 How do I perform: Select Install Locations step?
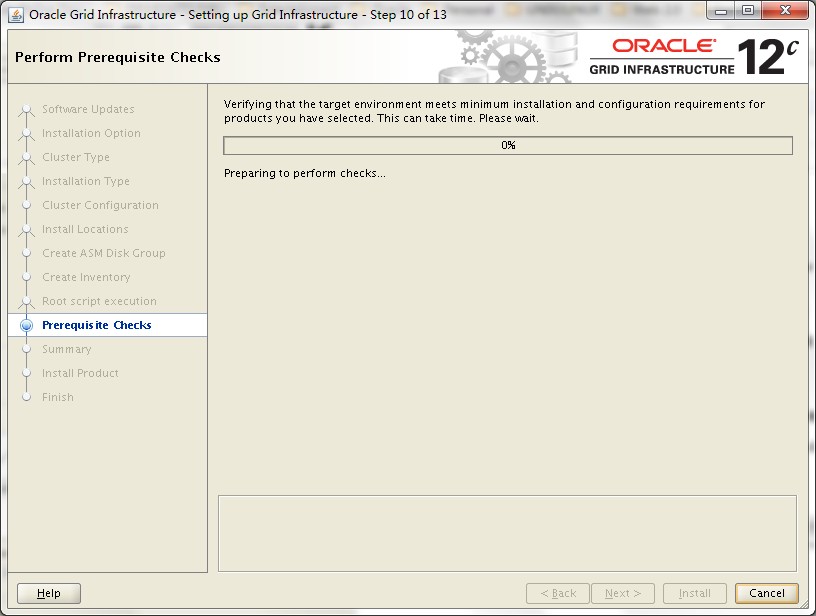[85, 229]
